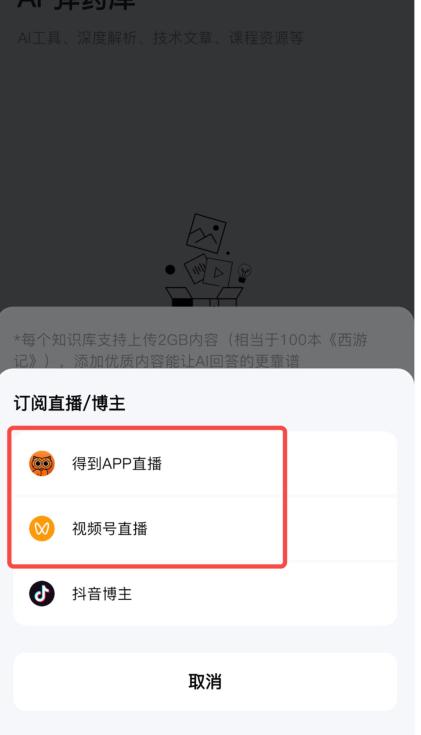Tap the orange owl 得到 app icon

[42, 464]
